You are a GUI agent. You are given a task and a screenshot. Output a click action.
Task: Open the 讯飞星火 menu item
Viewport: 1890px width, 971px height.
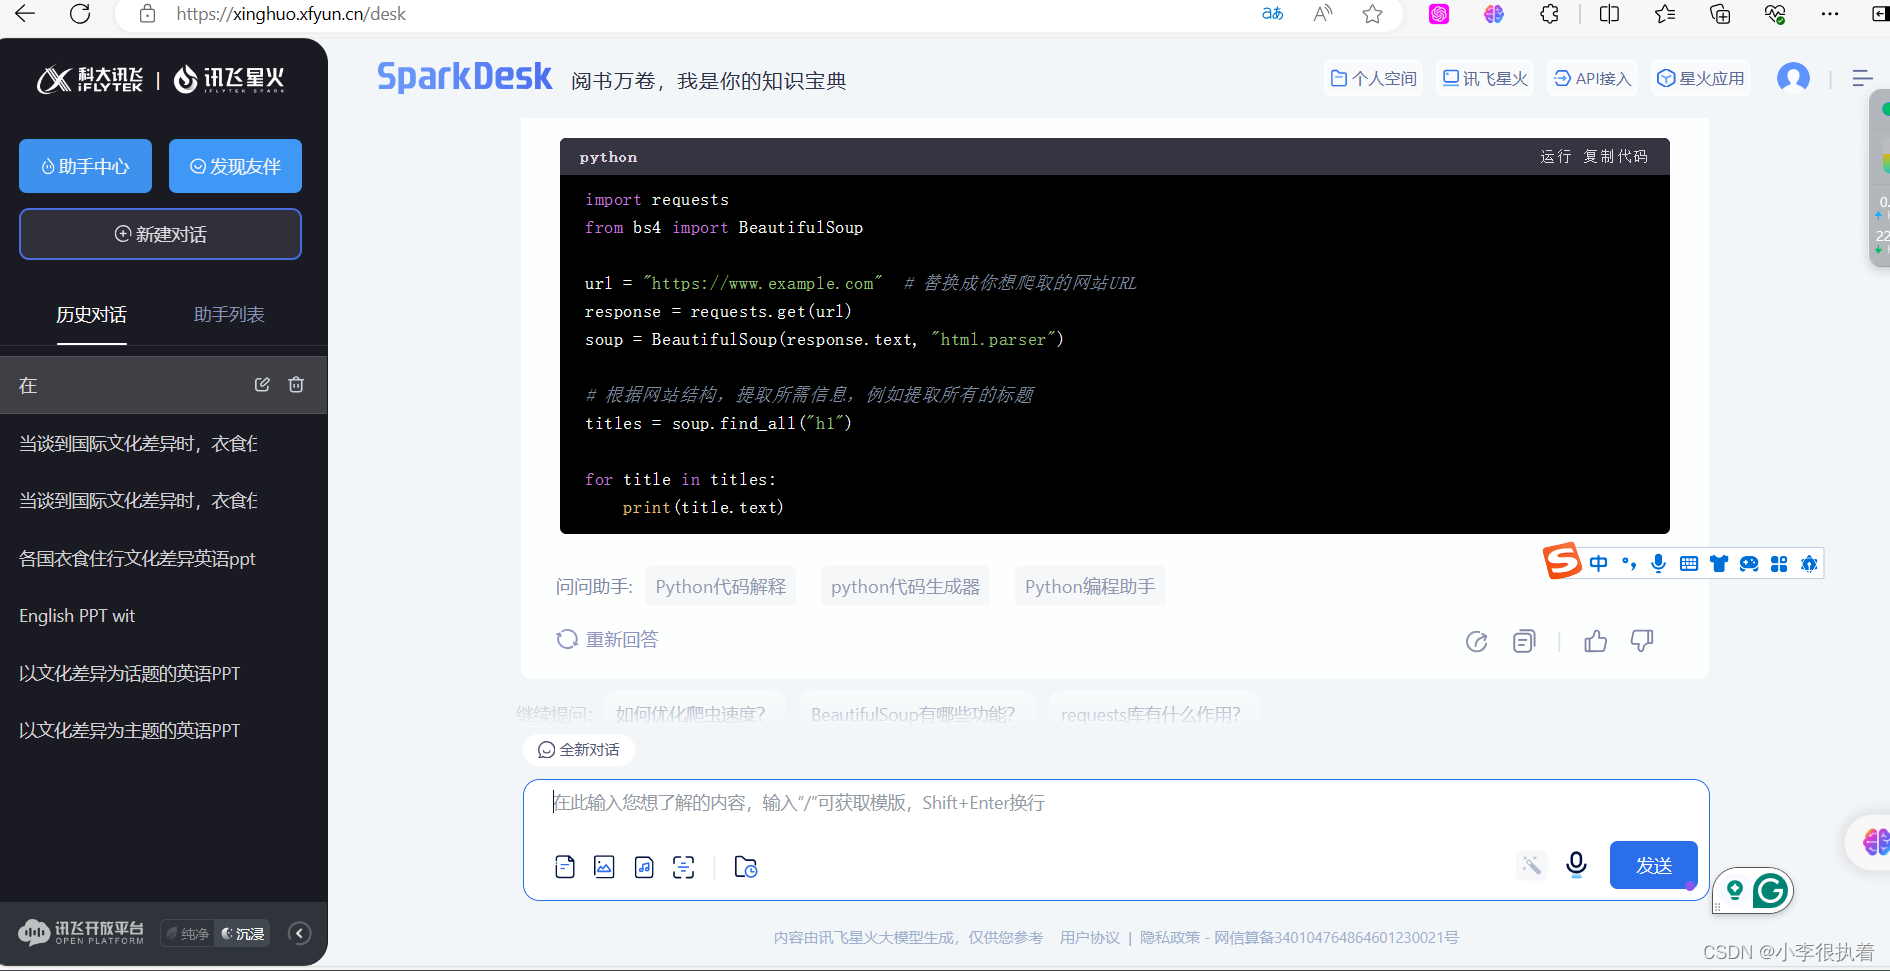tap(1485, 78)
